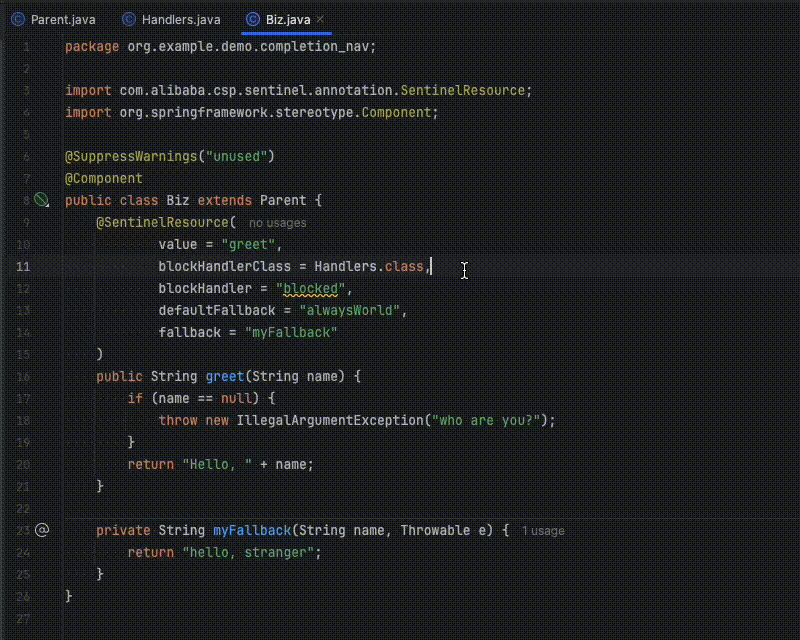Click the underlined "blocked" string
Screen dimensions: 800x640
tap(311, 288)
